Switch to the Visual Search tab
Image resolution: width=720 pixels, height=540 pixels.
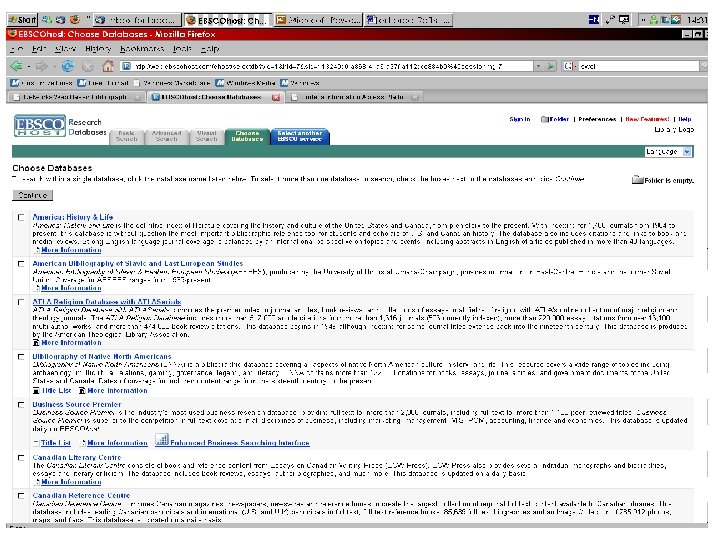[x=207, y=136]
